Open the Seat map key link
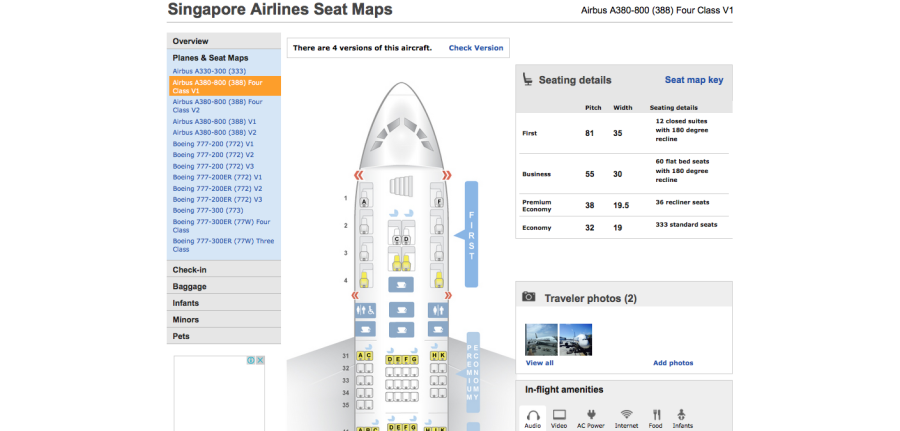 693,80
